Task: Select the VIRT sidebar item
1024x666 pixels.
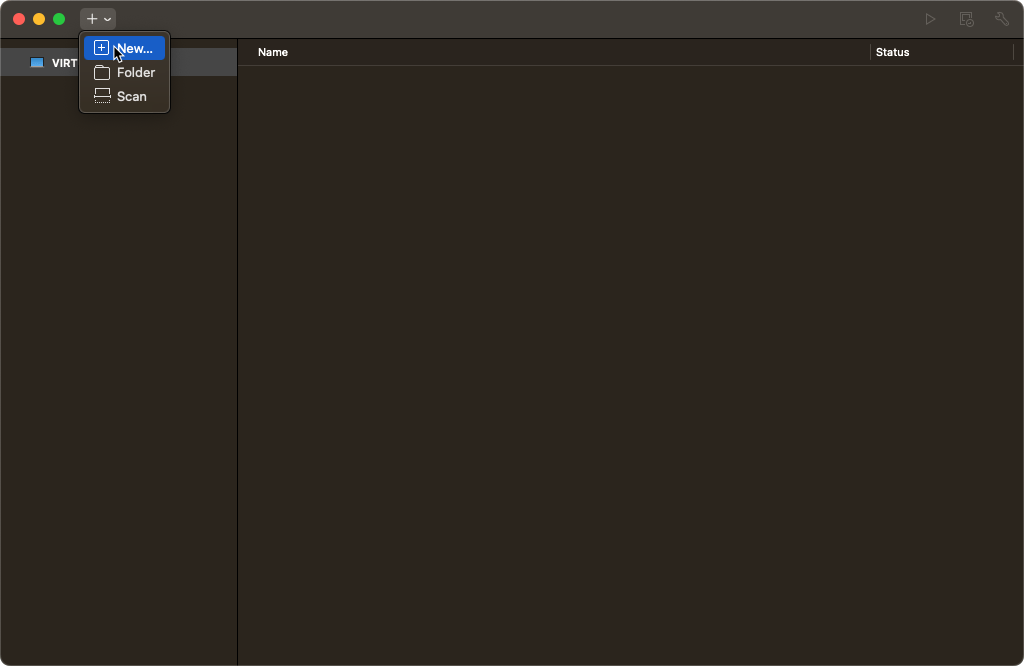Action: 64,63
